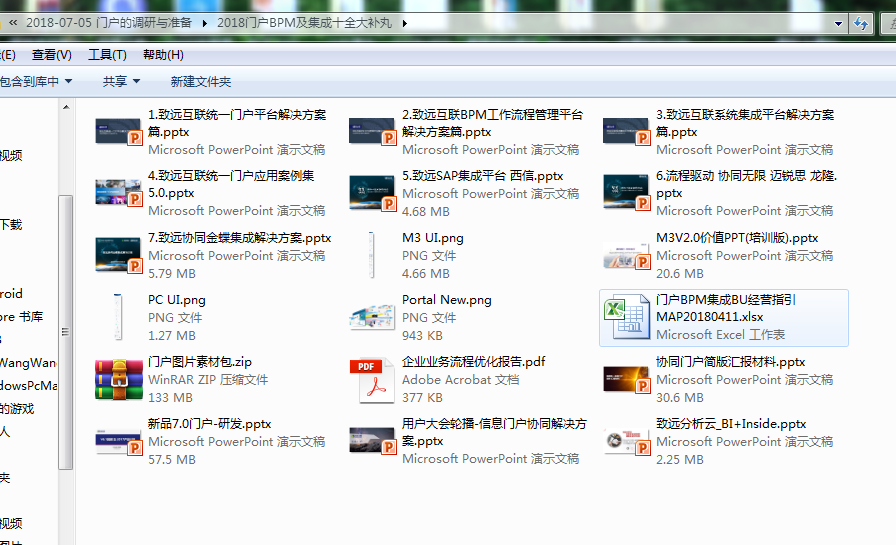Open the 工具(T) menu
This screenshot has width=896, height=545.
tap(107, 55)
